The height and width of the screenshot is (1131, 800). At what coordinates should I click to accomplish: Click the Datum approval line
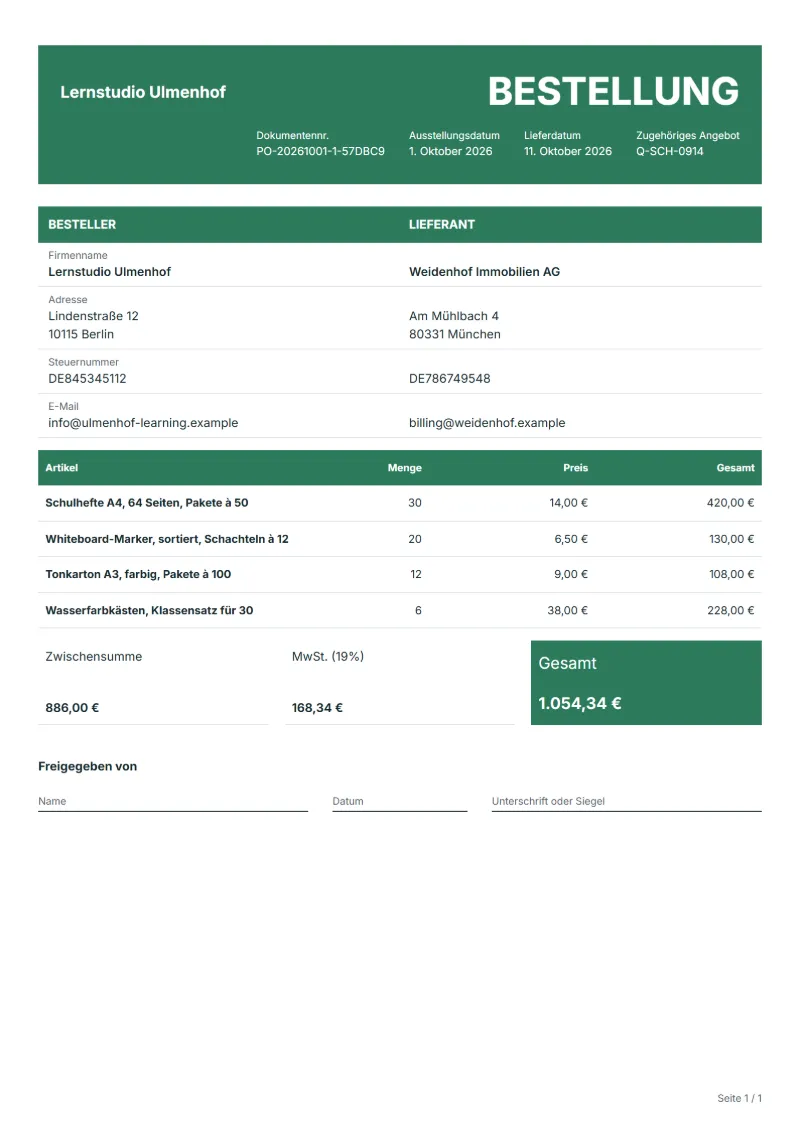coord(400,802)
